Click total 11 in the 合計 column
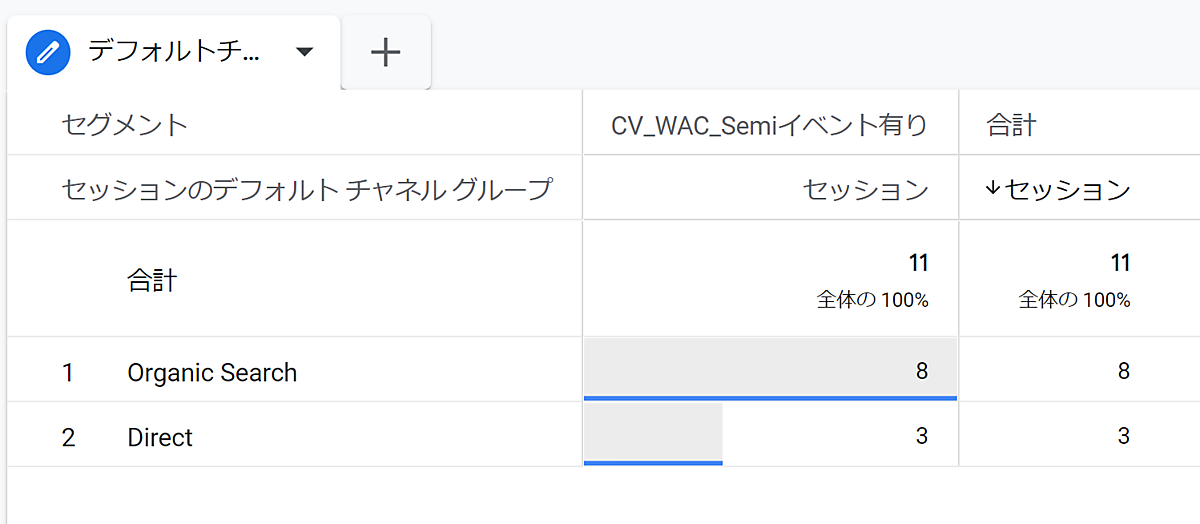This screenshot has width=1200, height=524. 1119,264
